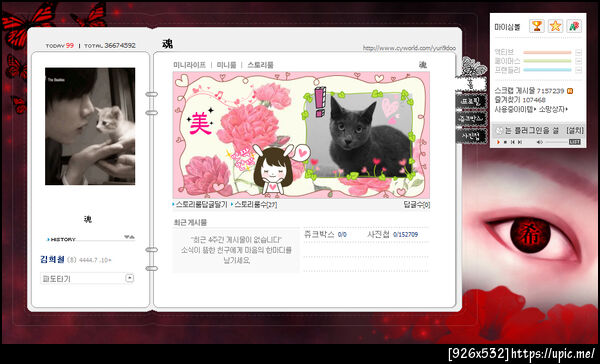Click the name 김희철

(52, 260)
